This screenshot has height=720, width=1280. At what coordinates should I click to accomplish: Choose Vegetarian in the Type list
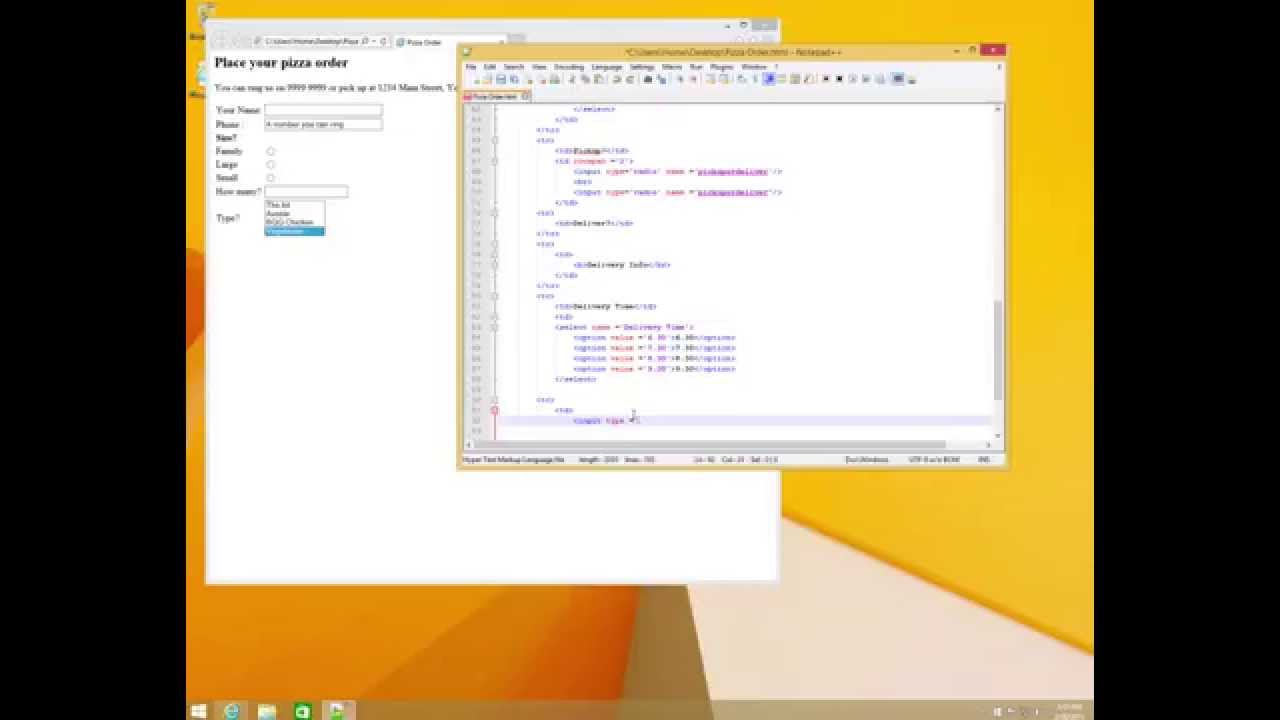click(294, 231)
